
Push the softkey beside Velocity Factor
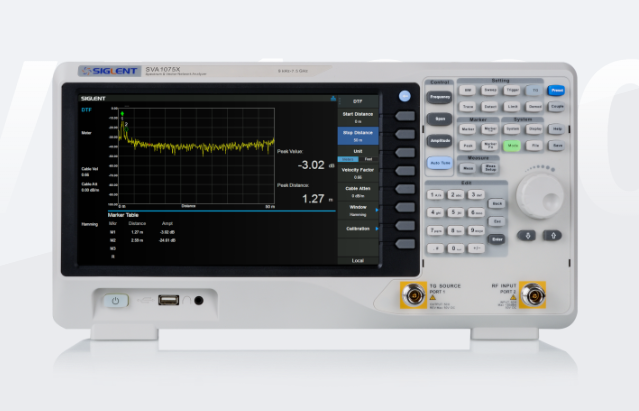point(405,171)
